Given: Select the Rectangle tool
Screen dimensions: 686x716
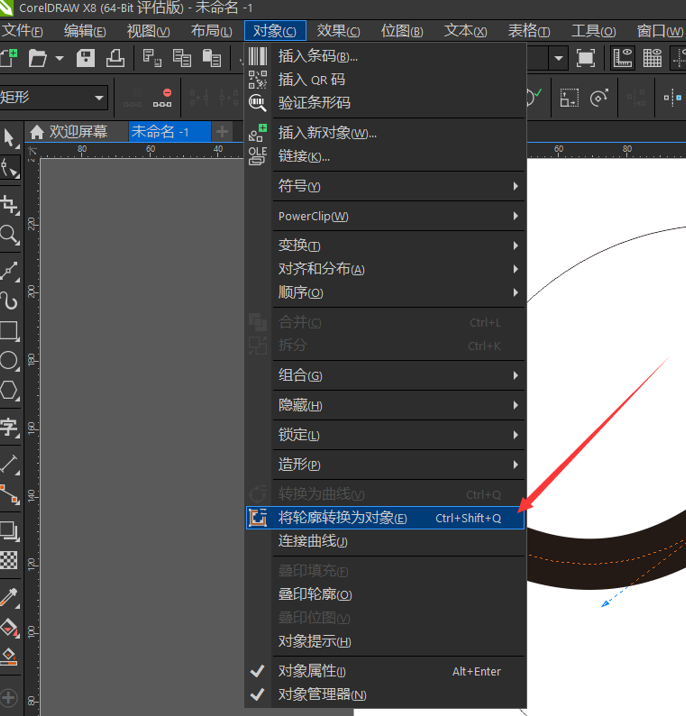Looking at the screenshot, I should (9, 330).
